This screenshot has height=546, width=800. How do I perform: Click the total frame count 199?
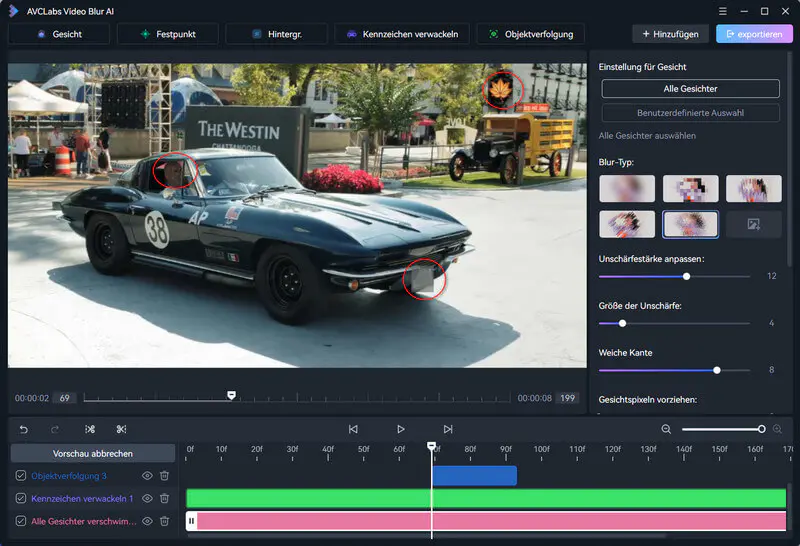click(x=567, y=398)
